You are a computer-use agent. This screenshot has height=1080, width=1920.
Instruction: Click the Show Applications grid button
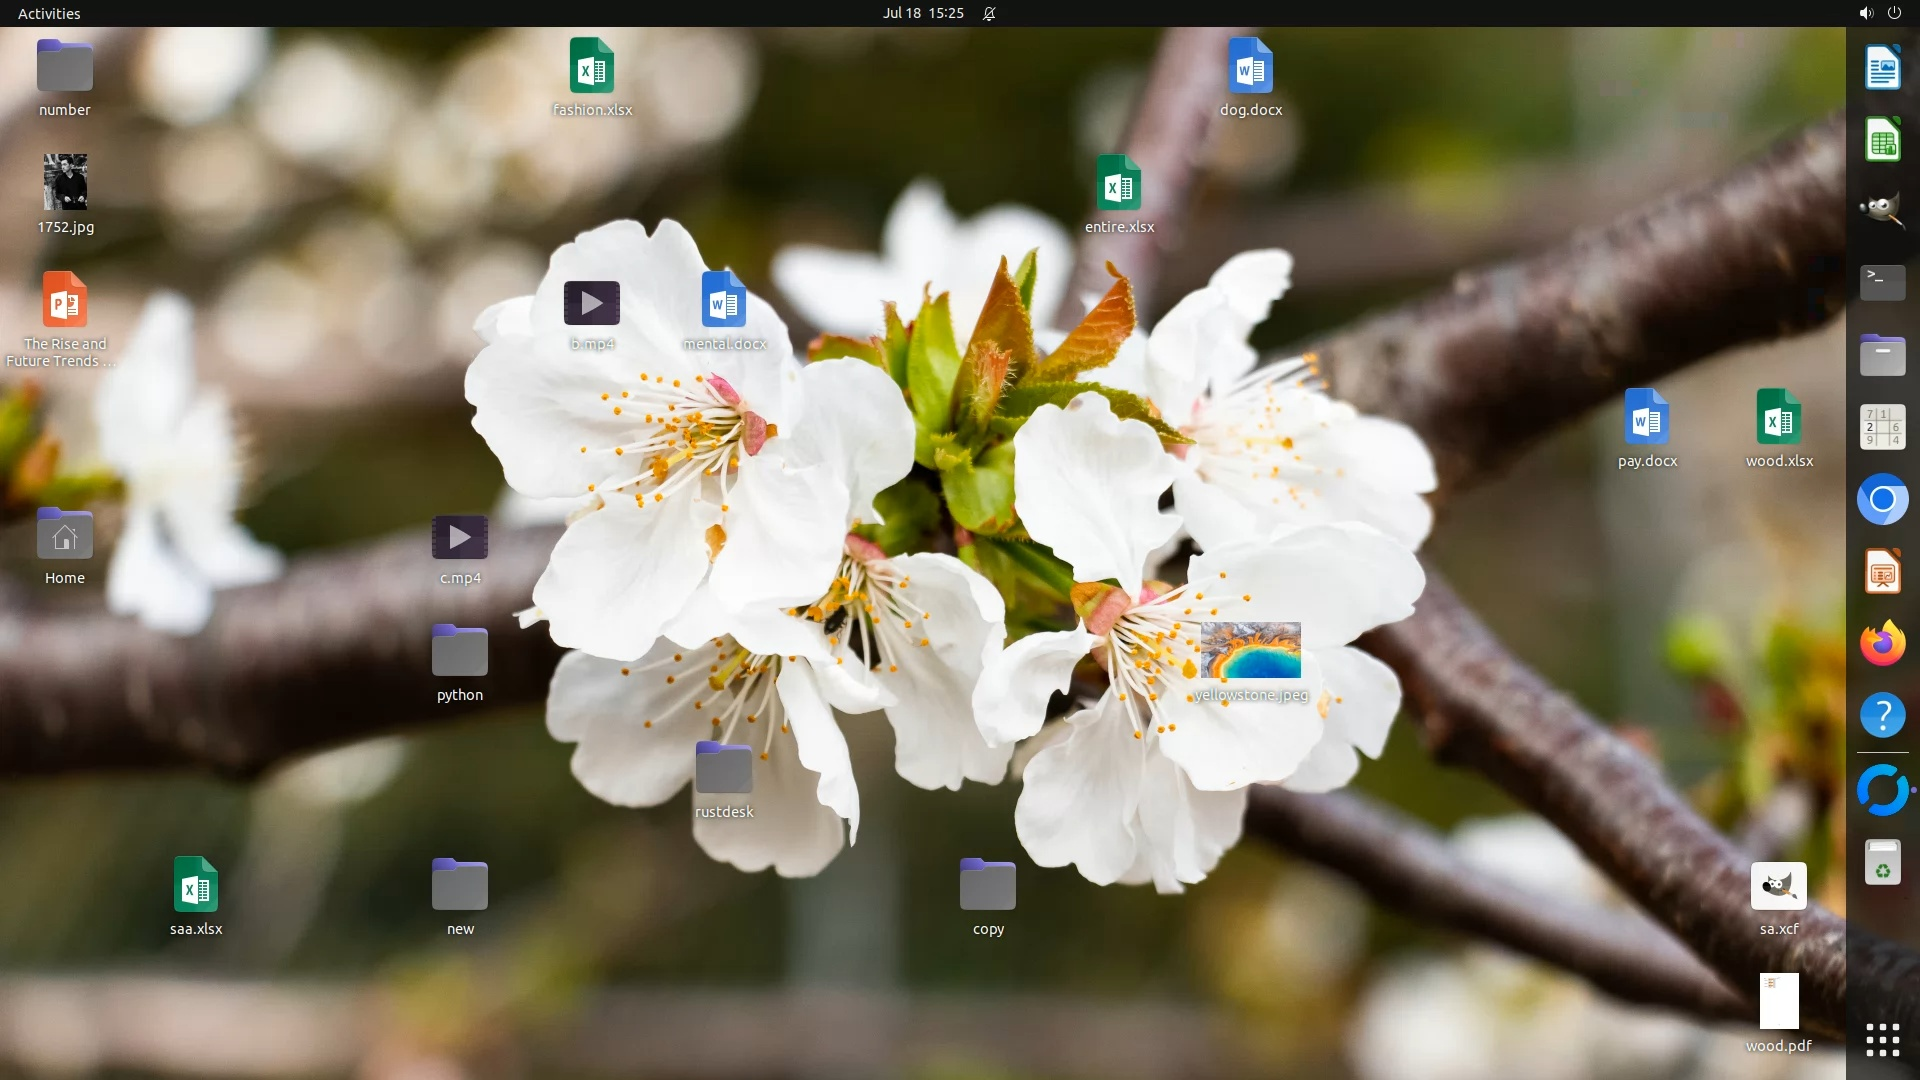pyautogui.click(x=1882, y=1040)
